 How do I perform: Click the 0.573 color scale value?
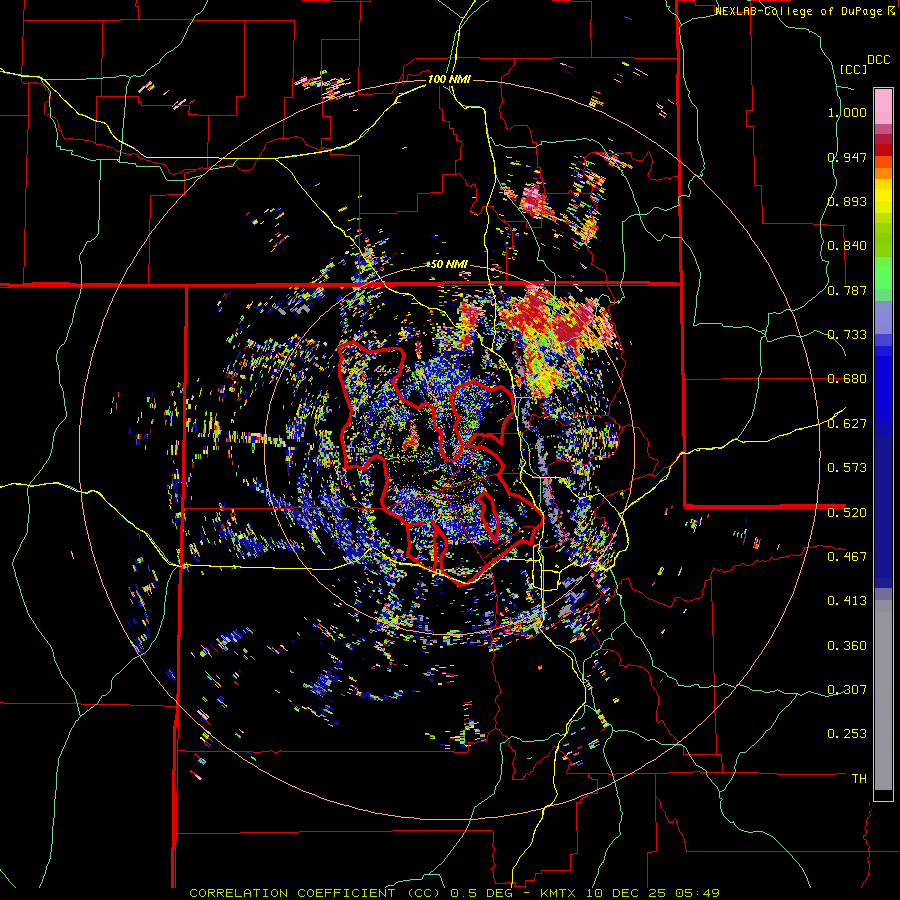[x=847, y=468]
